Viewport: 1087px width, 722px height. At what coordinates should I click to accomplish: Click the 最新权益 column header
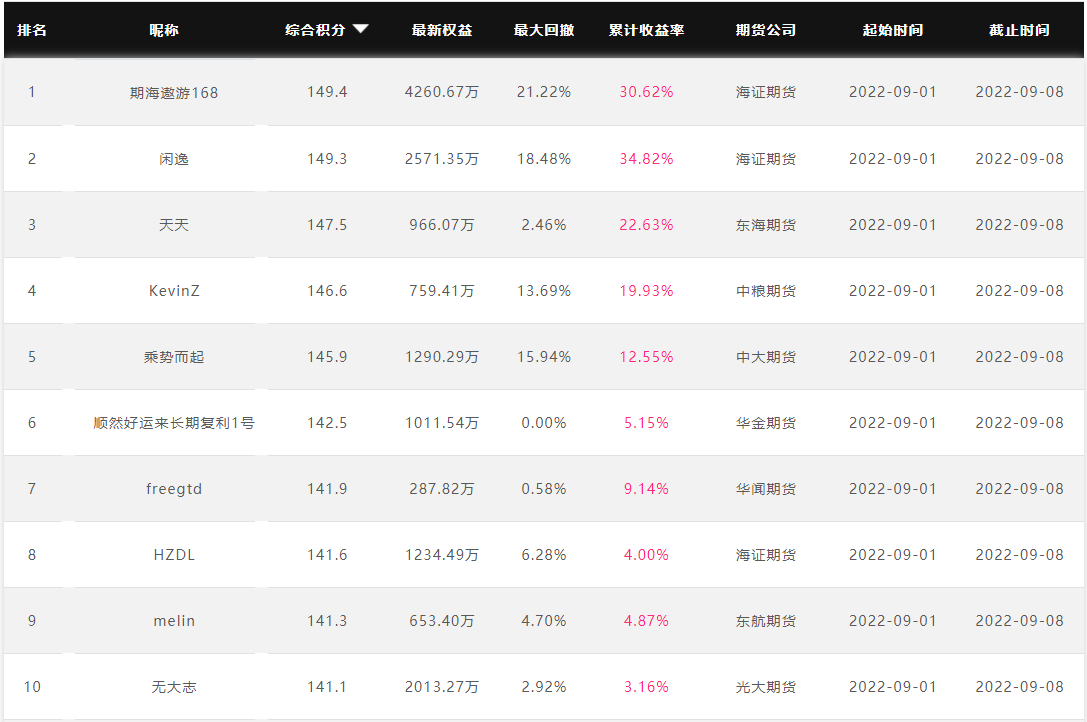pos(442,30)
